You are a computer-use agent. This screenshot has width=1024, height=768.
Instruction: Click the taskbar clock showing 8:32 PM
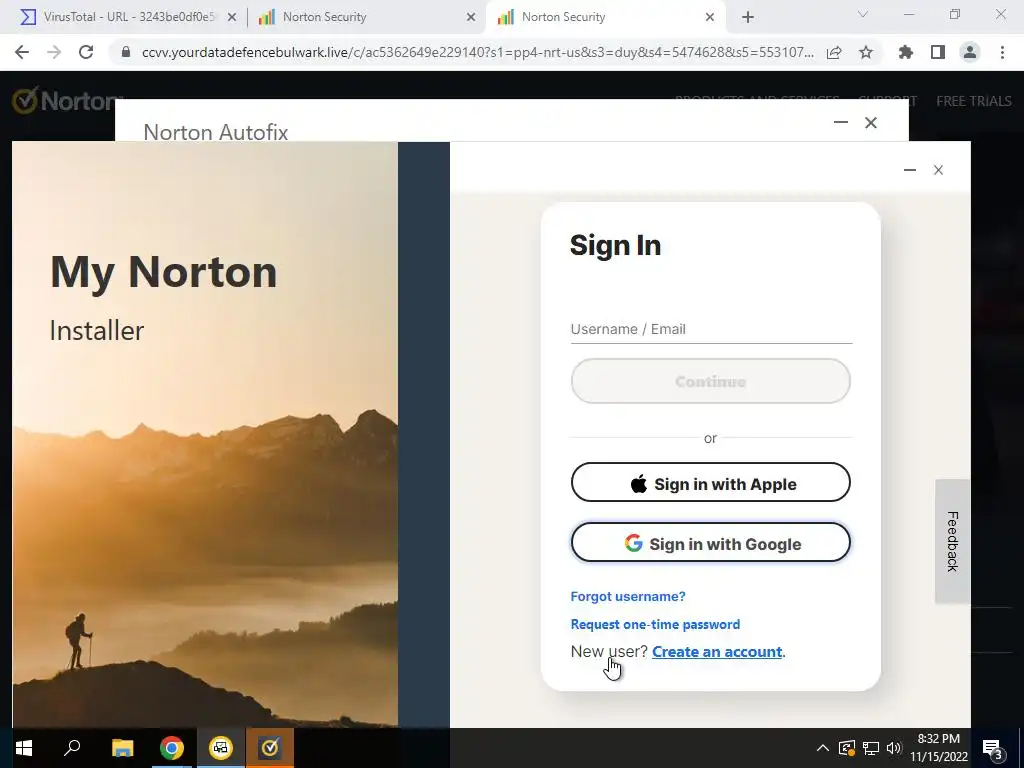pos(938,748)
